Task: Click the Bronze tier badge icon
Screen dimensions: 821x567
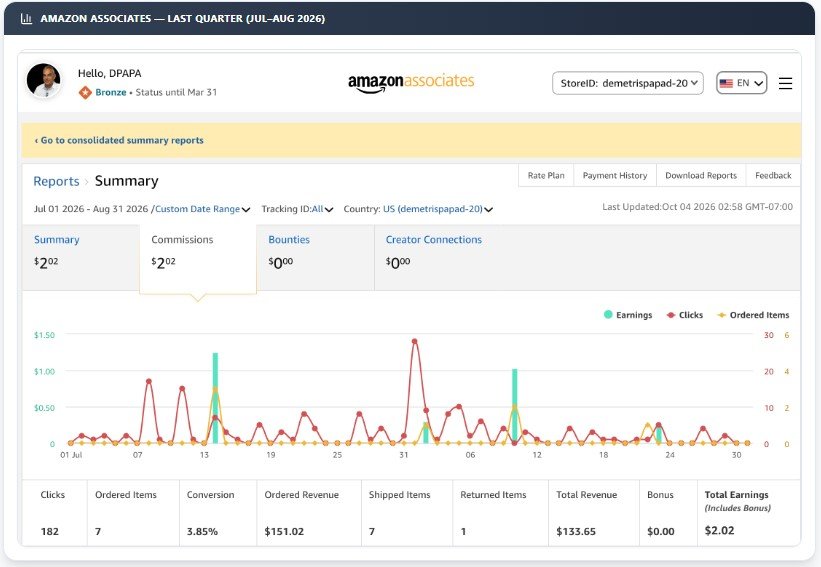Action: click(x=85, y=92)
